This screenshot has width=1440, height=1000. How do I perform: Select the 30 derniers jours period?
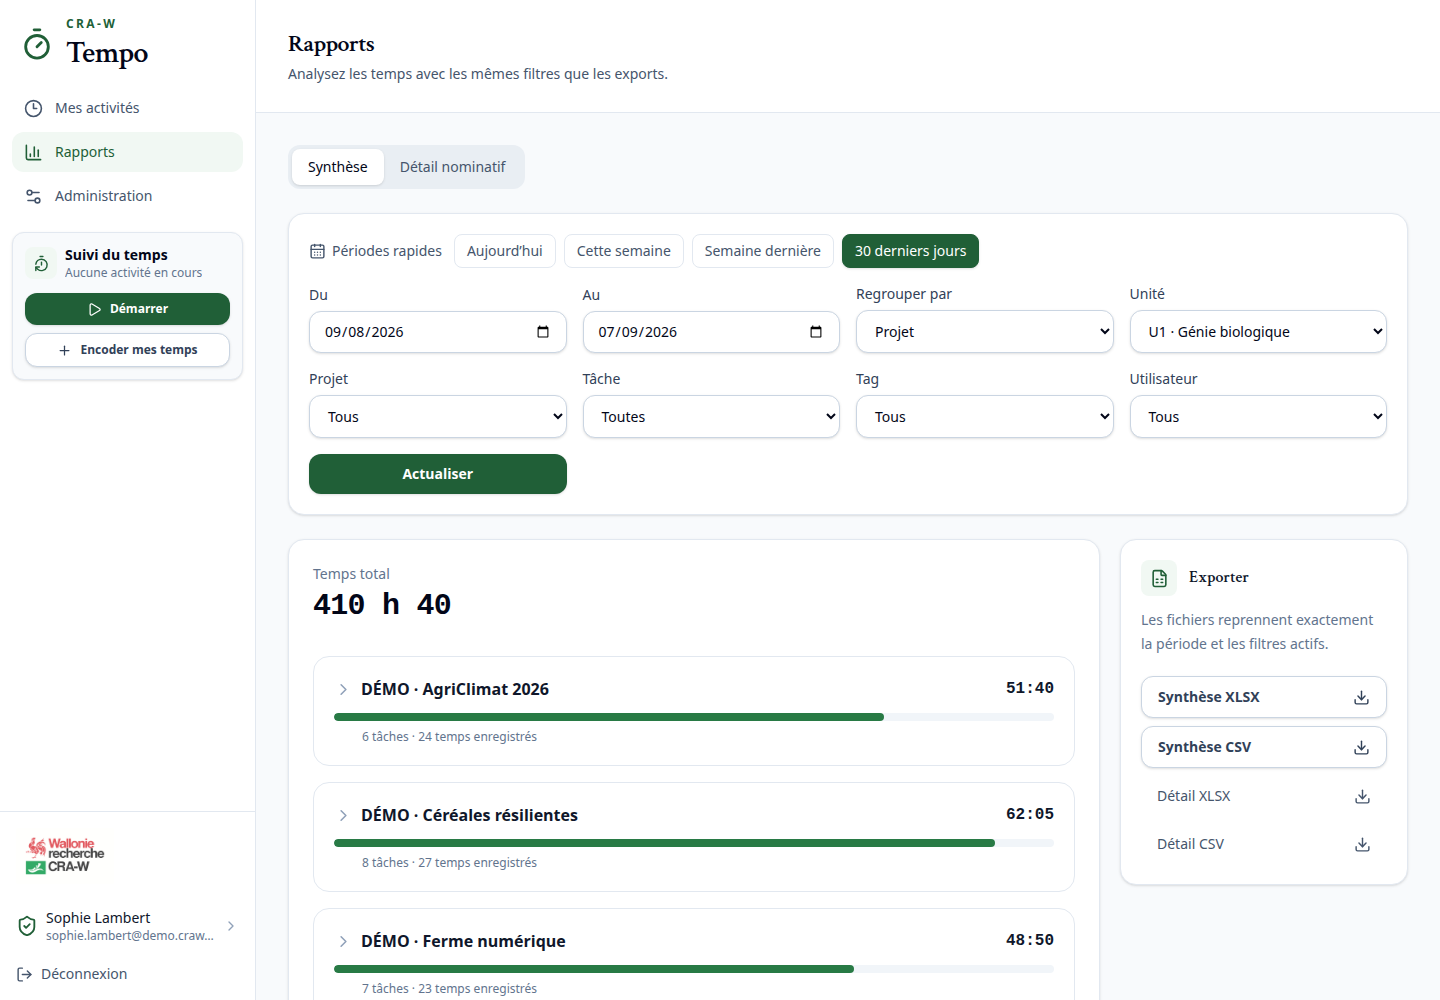click(910, 251)
